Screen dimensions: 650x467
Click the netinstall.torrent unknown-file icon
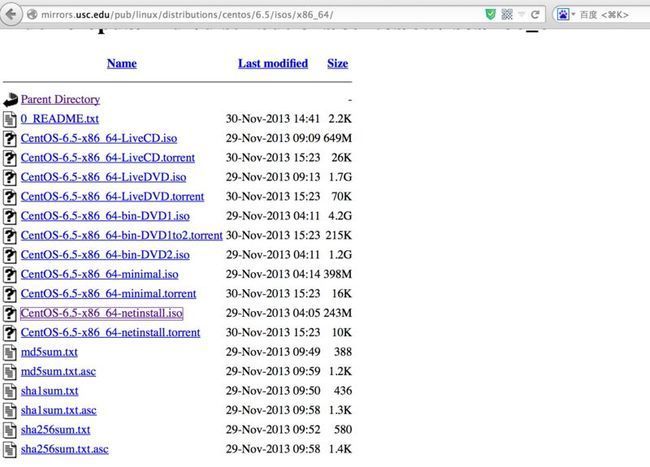click(x=10, y=334)
